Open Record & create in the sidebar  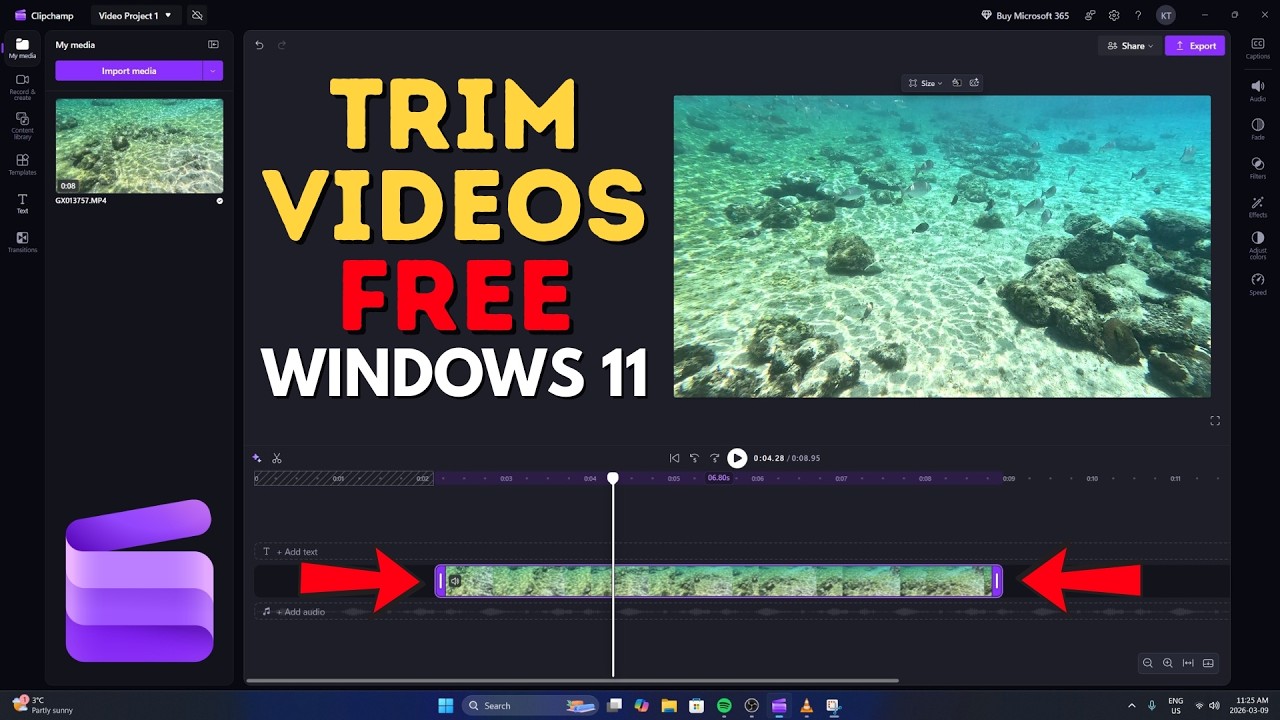(x=22, y=87)
